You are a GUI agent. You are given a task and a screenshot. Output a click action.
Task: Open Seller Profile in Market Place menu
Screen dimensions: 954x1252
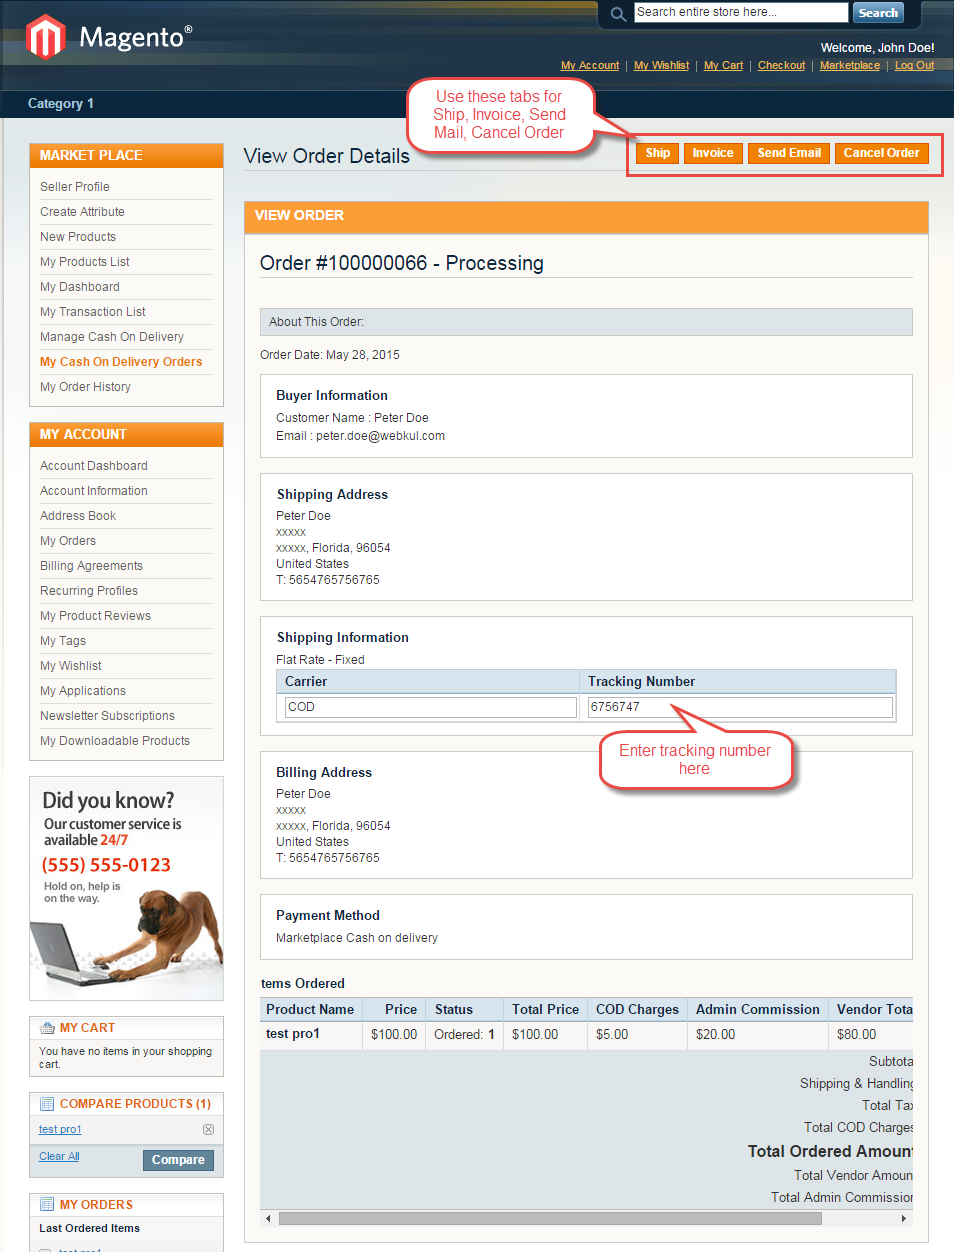[x=75, y=187]
